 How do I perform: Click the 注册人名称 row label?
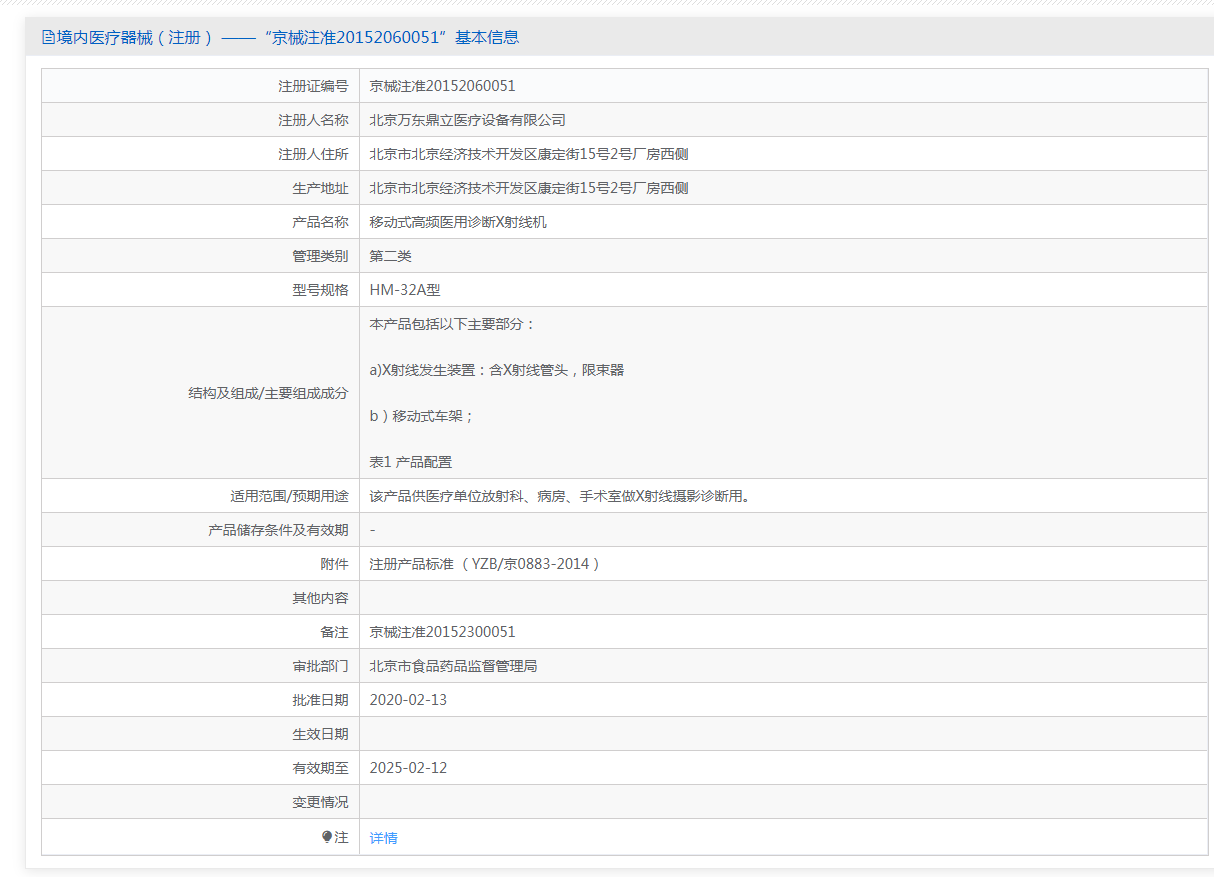(313, 120)
